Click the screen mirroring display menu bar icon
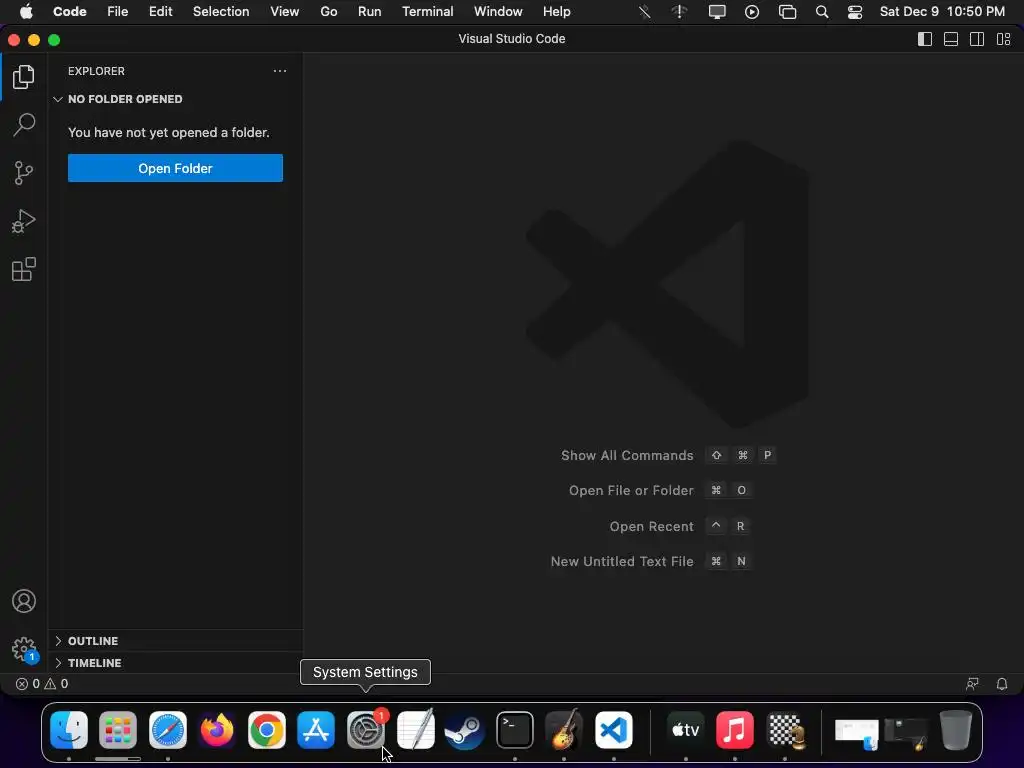 pos(717,12)
